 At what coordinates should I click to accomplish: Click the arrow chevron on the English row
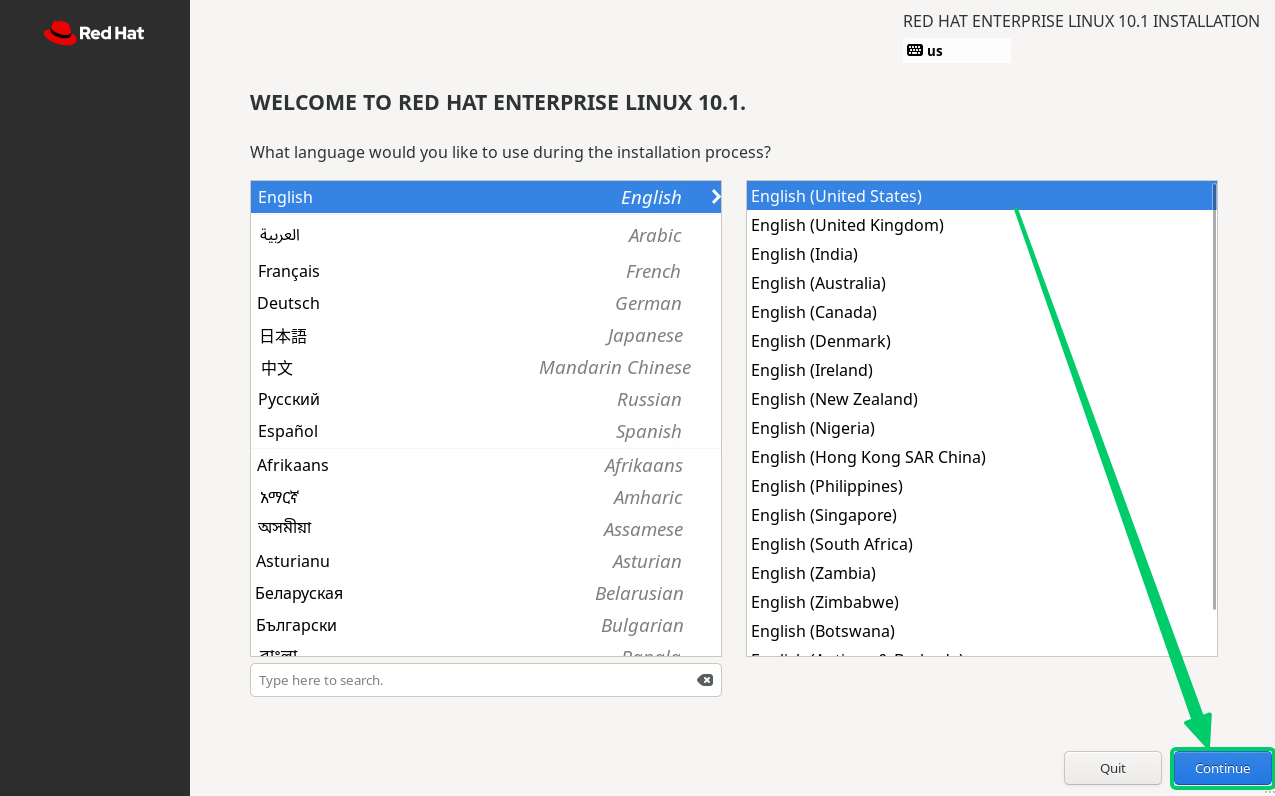point(715,197)
